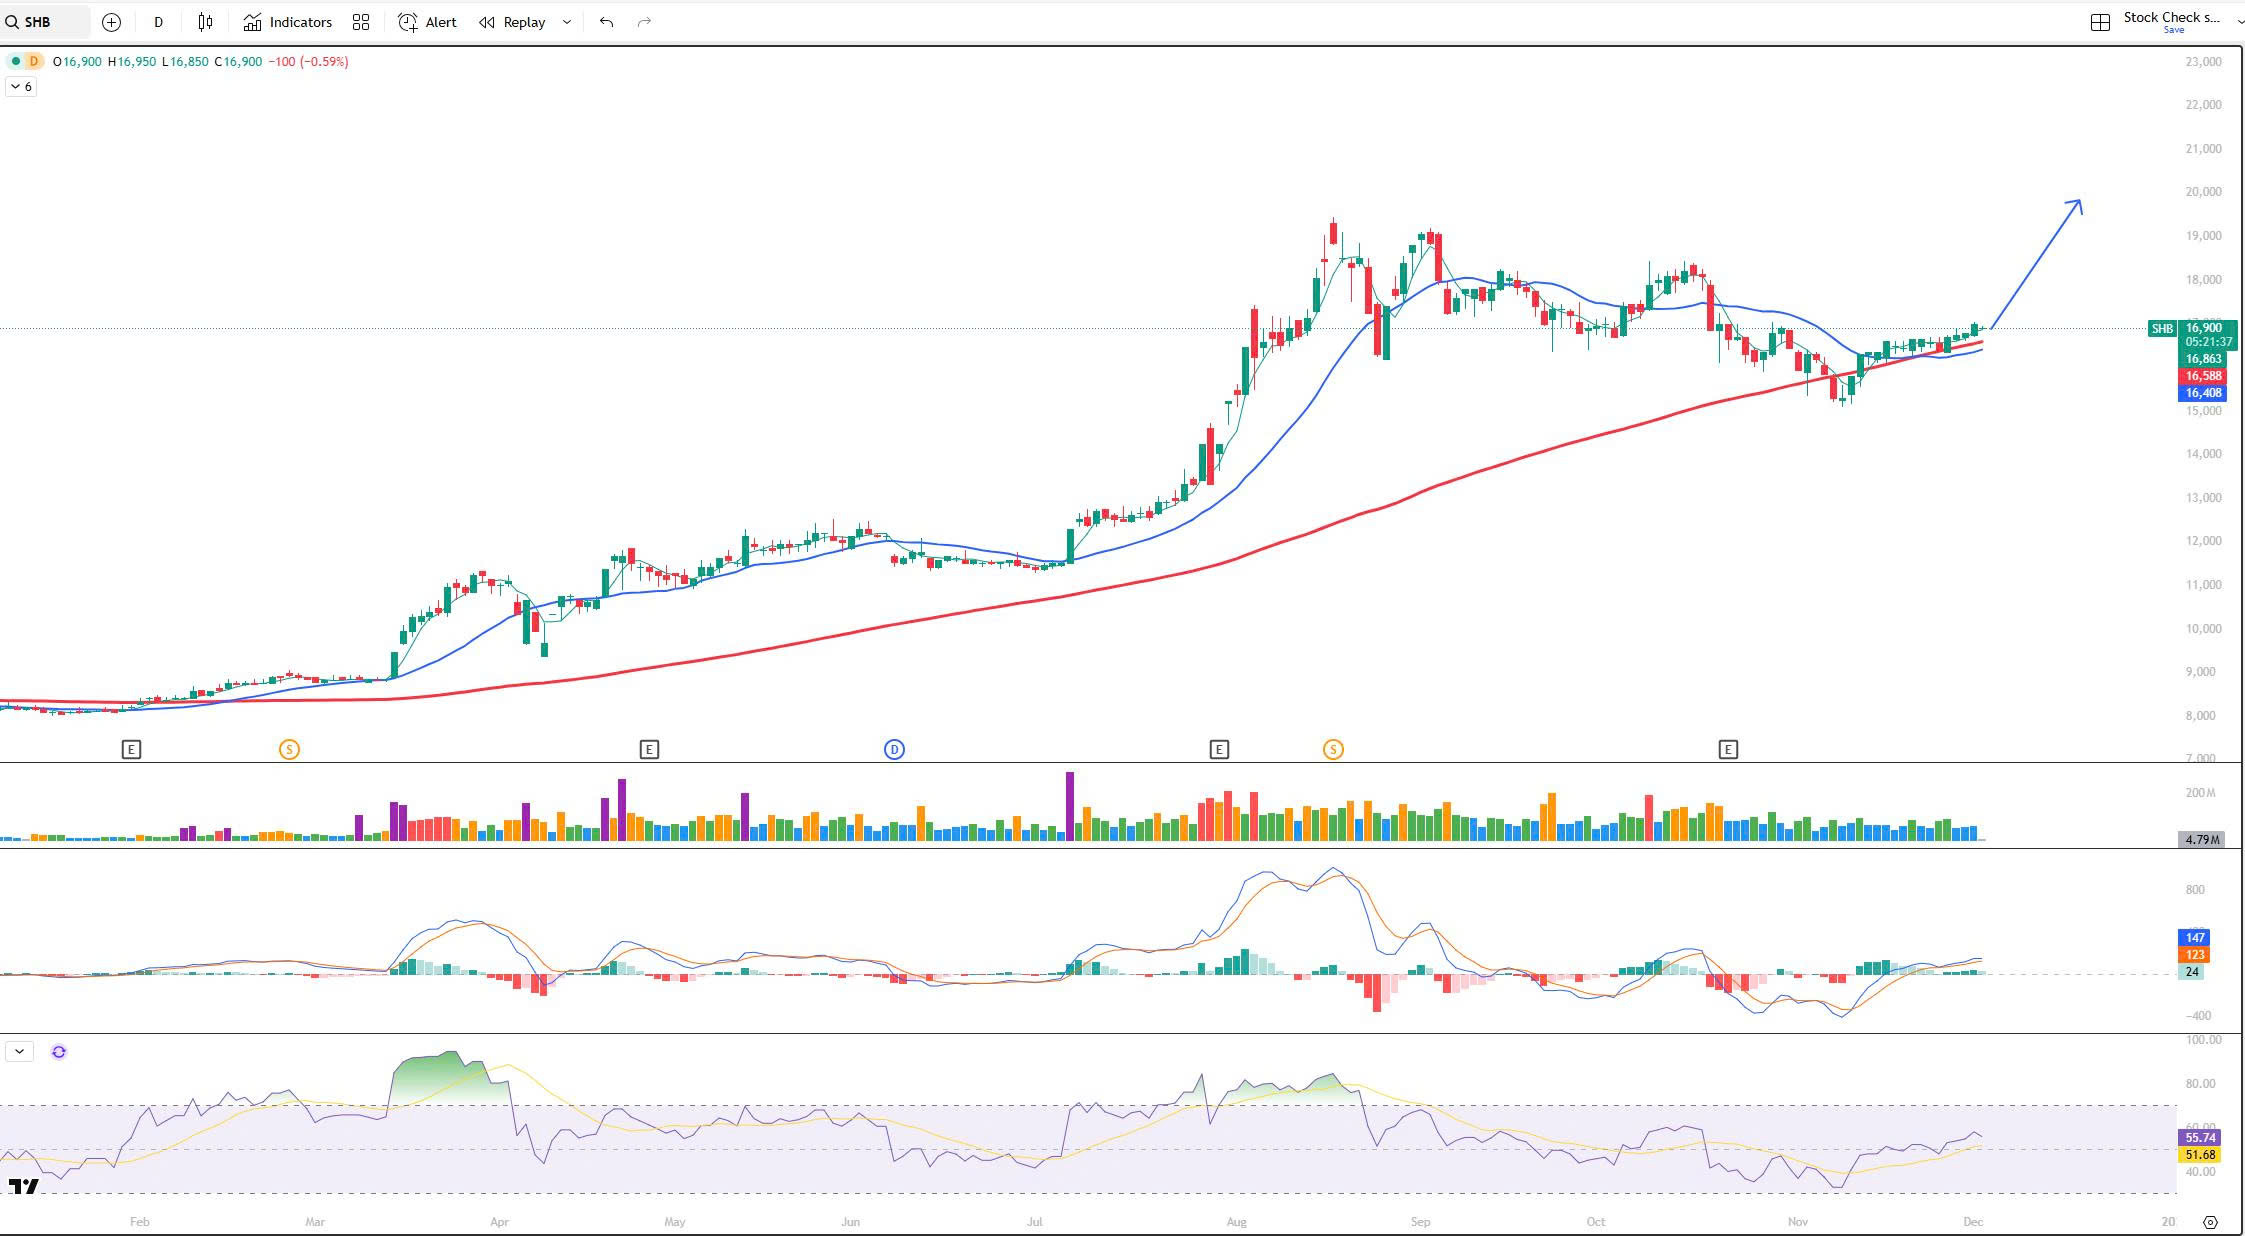The width and height of the screenshot is (2245, 1236).
Task: Click the redo arrow
Action: [644, 22]
